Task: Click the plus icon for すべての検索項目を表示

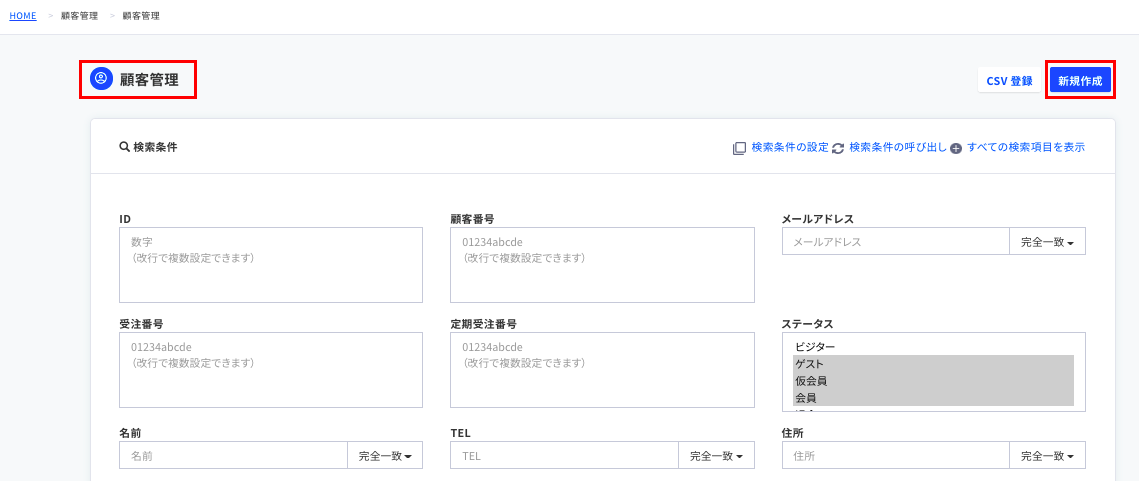Action: [x=956, y=148]
